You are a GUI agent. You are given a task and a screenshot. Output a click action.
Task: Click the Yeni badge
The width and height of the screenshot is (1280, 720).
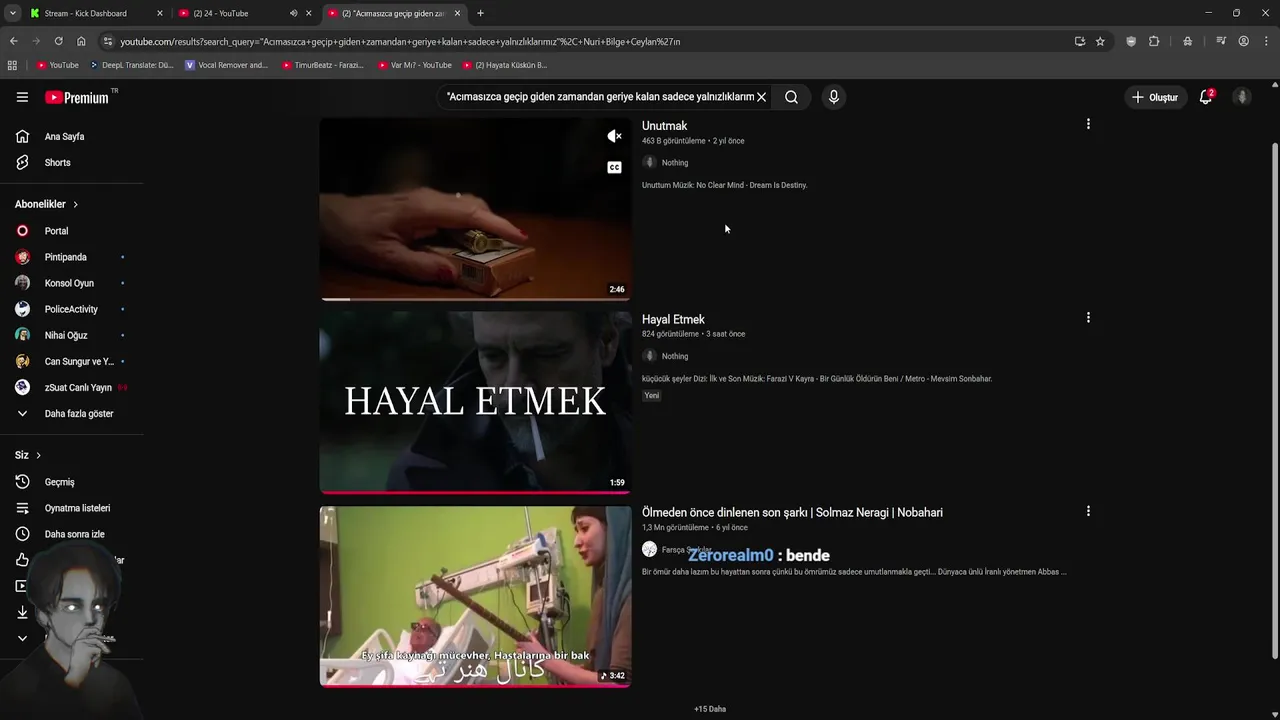652,395
